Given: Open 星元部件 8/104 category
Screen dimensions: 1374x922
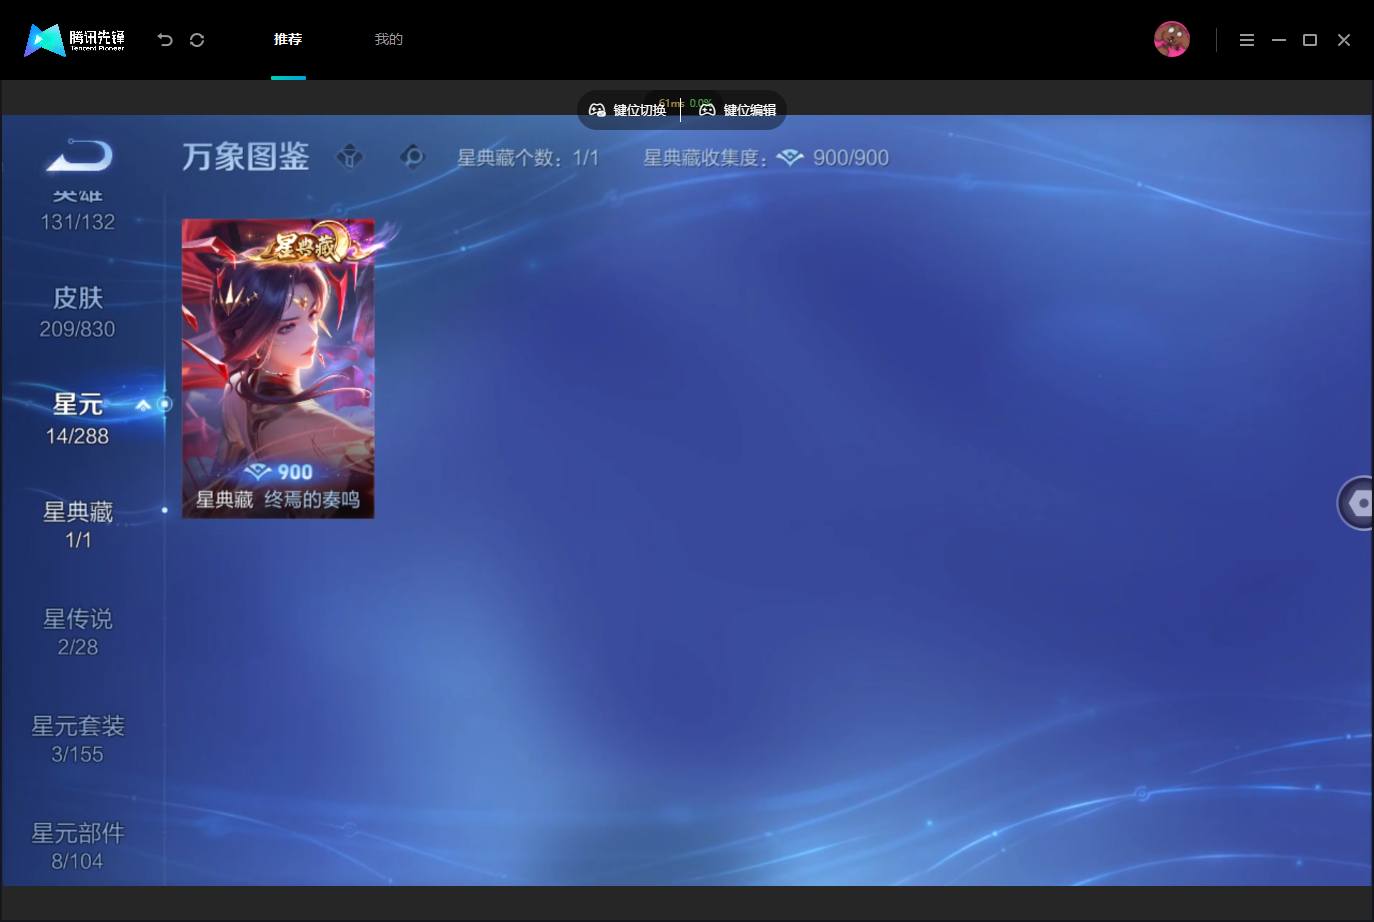Looking at the screenshot, I should pos(78,846).
